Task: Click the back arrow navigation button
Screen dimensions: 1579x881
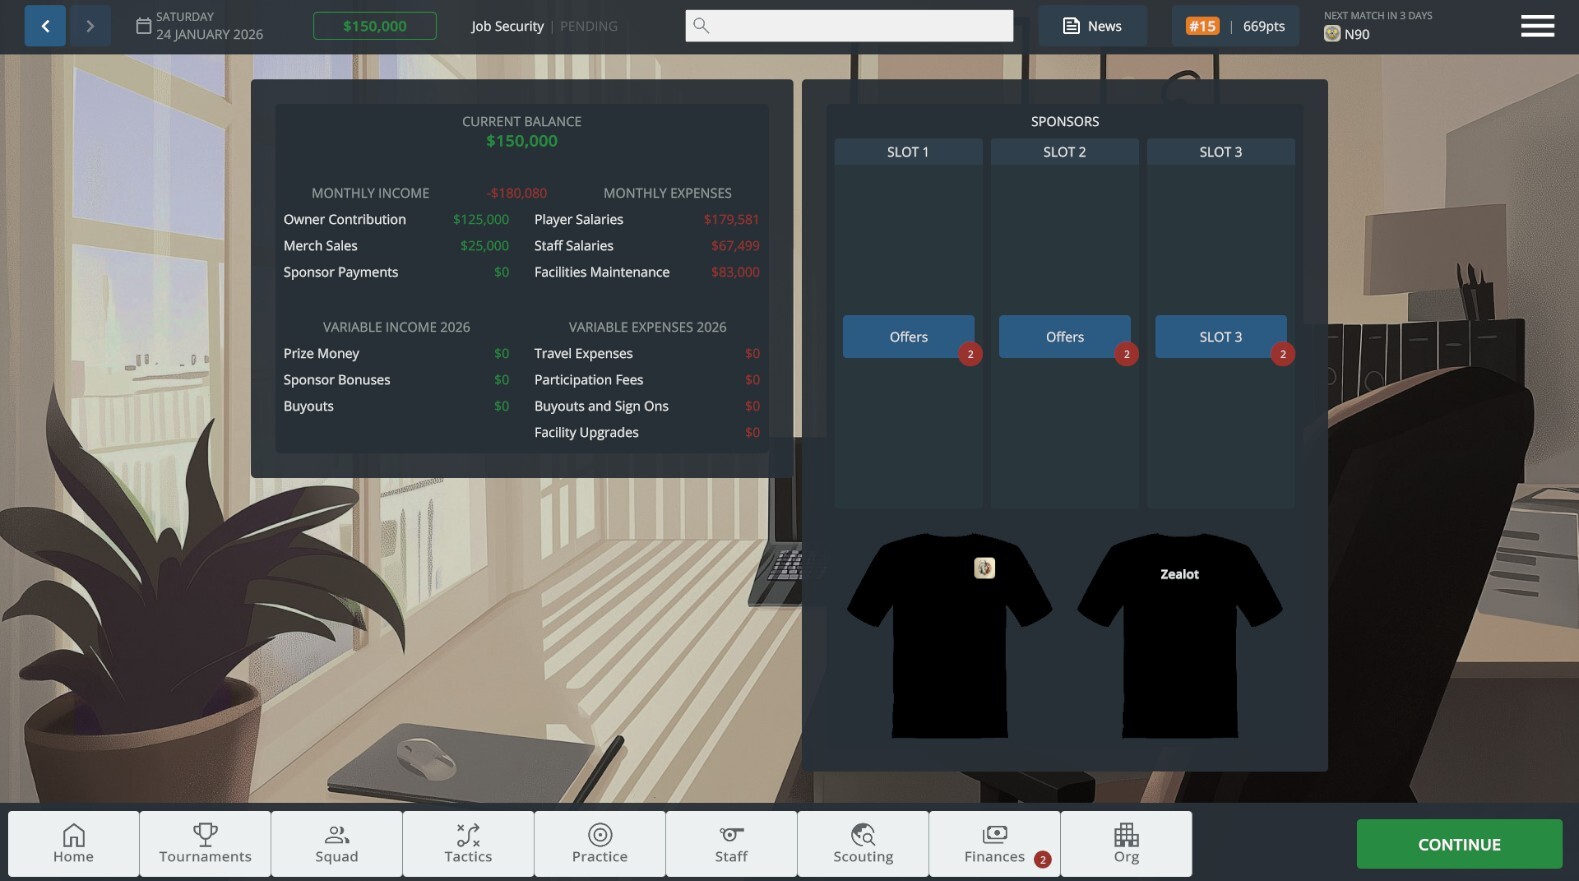Action: (45, 26)
